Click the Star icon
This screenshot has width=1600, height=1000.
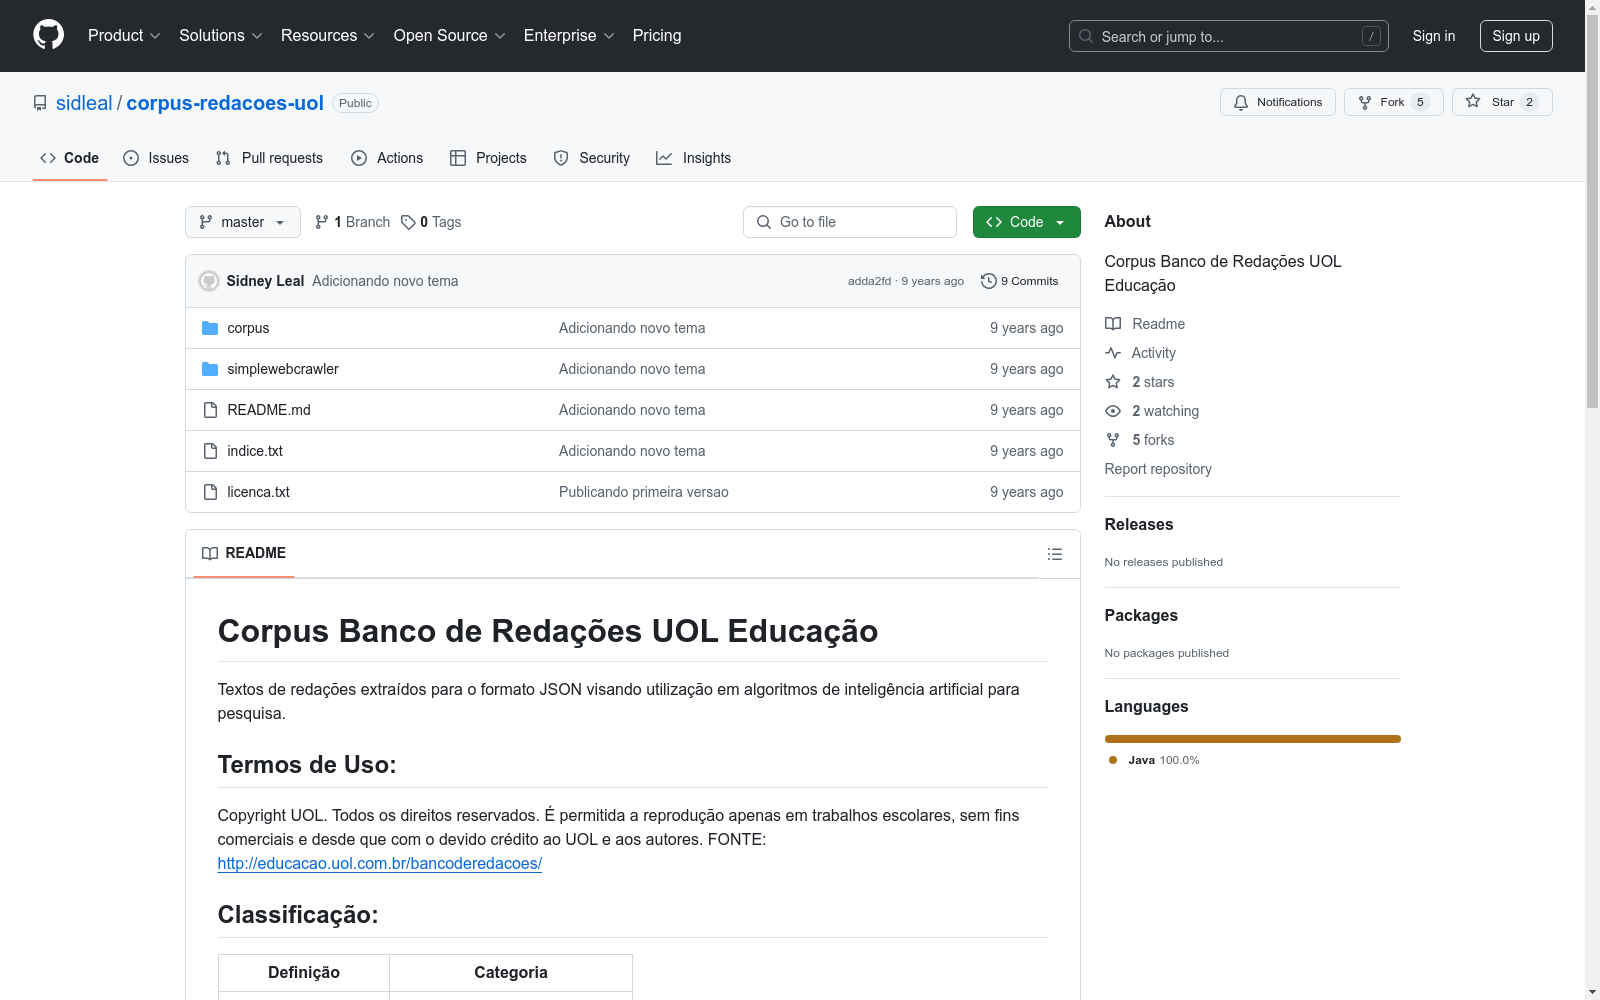[x=1473, y=101]
